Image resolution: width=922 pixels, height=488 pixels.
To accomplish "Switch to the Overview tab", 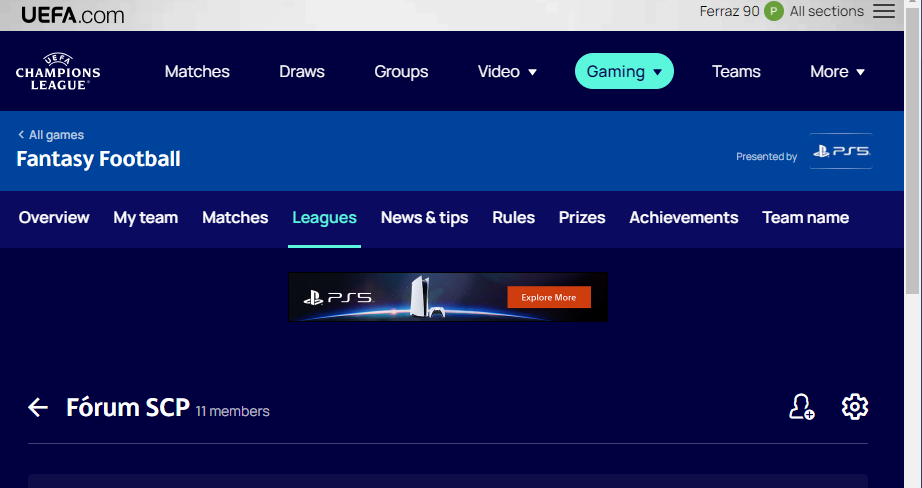I will pyautogui.click(x=54, y=218).
